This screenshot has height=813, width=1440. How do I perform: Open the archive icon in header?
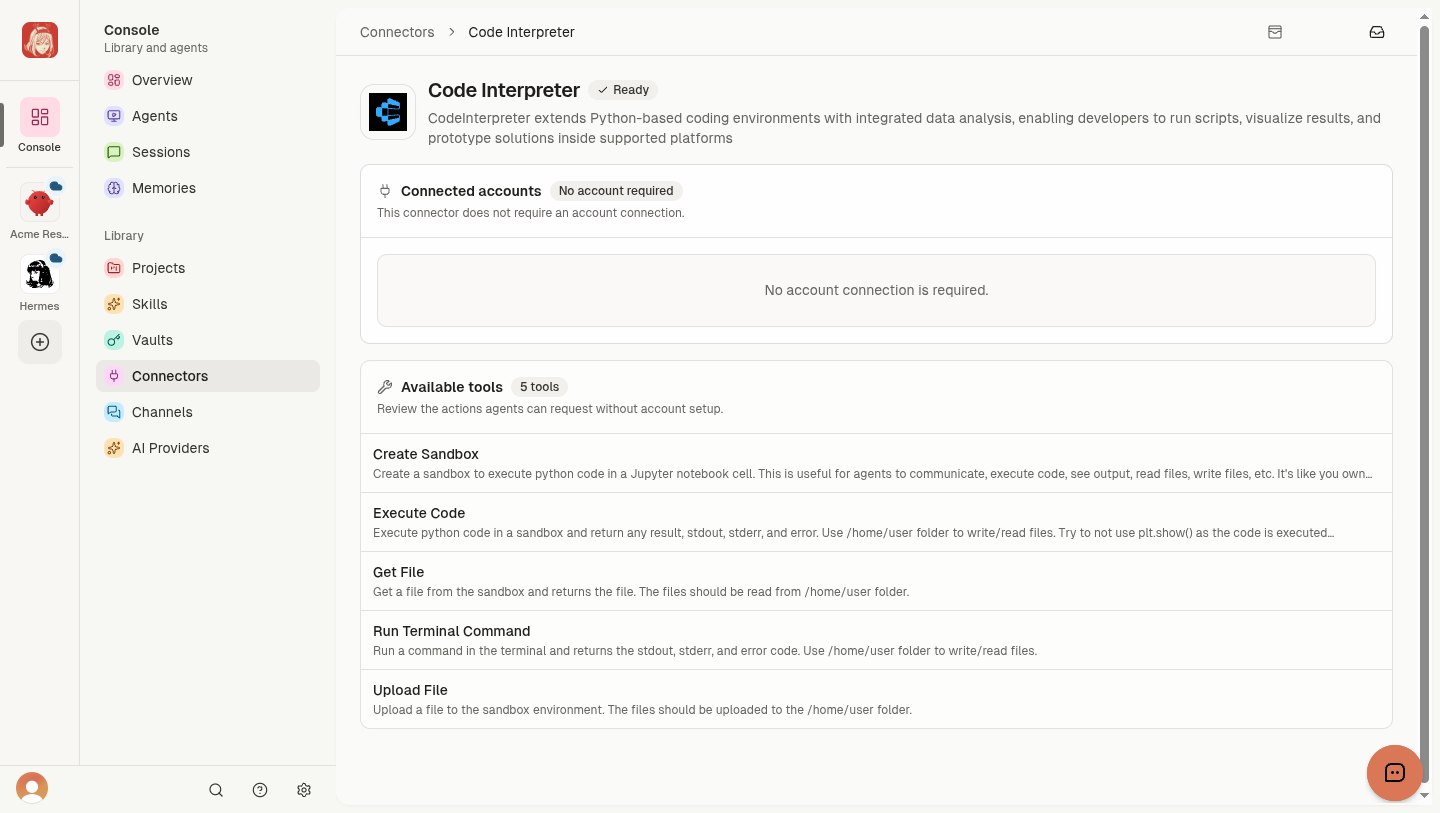1275,32
